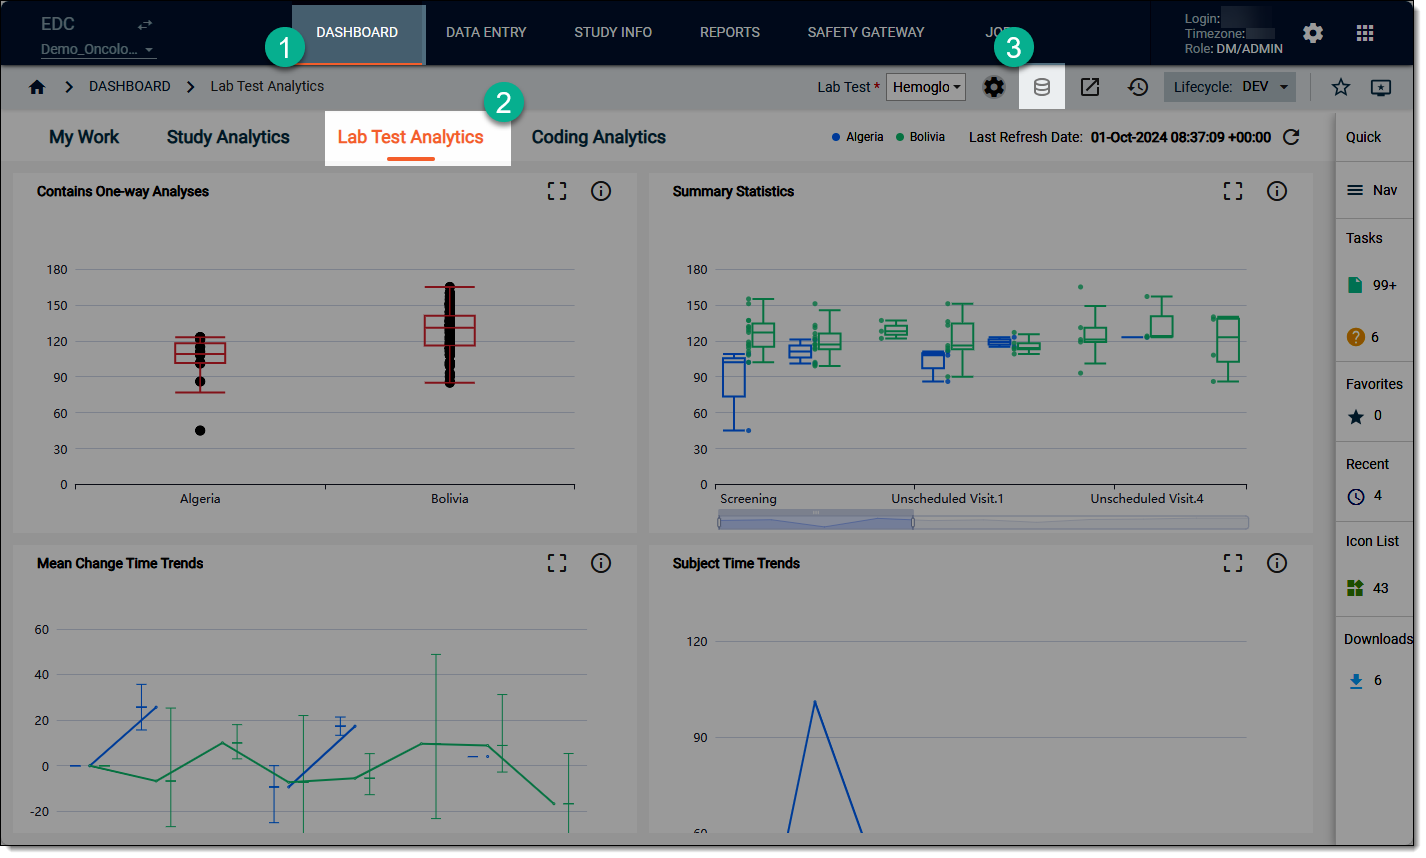Click the Algeria outlier point near 45
This screenshot has height=858, width=1426.
click(200, 431)
